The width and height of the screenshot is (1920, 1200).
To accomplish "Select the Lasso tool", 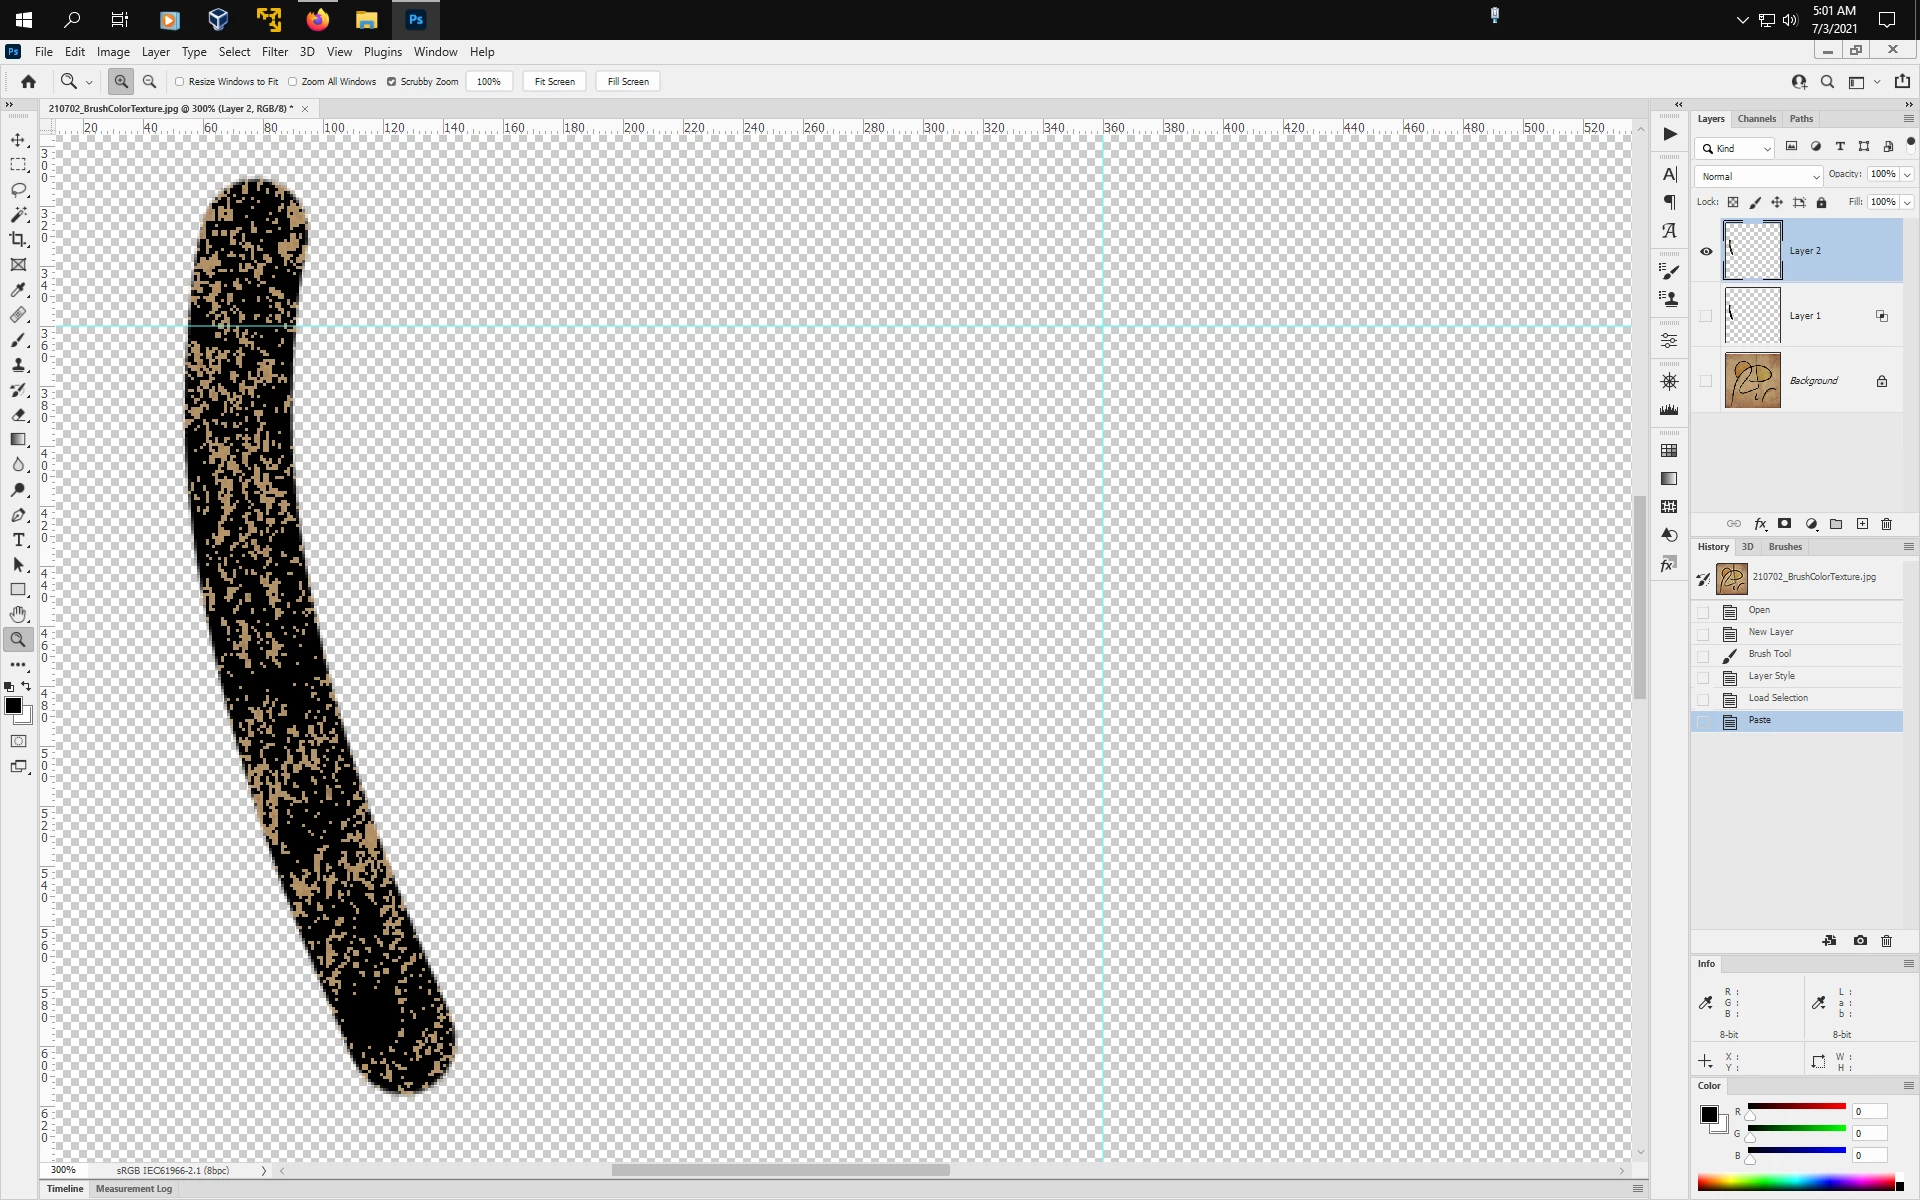I will click(18, 189).
